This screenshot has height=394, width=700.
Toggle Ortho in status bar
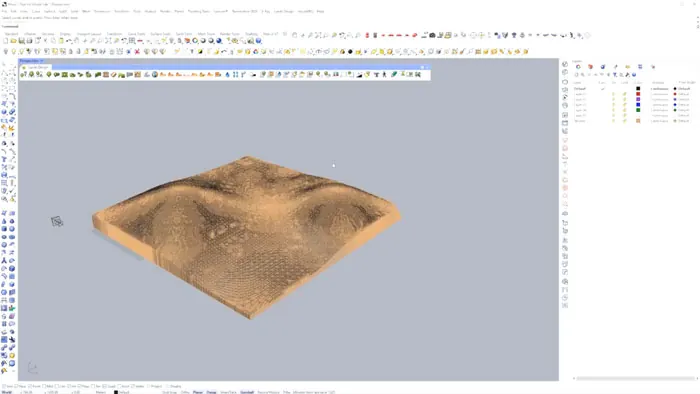click(x=185, y=392)
